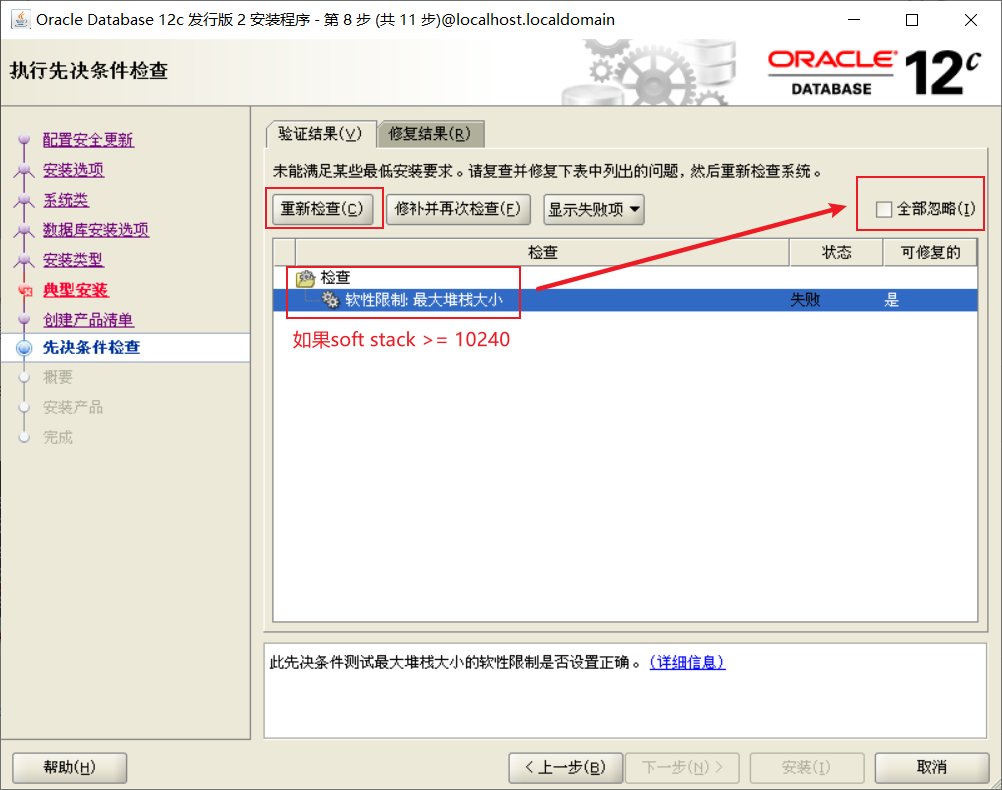Click the 帮助(H) button
Image resolution: width=1002 pixels, height=790 pixels.
[x=70, y=767]
